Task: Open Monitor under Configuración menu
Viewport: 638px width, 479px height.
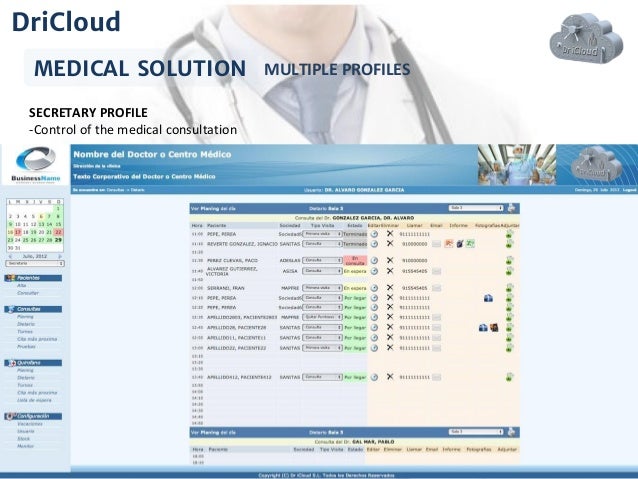Action: click(25, 446)
